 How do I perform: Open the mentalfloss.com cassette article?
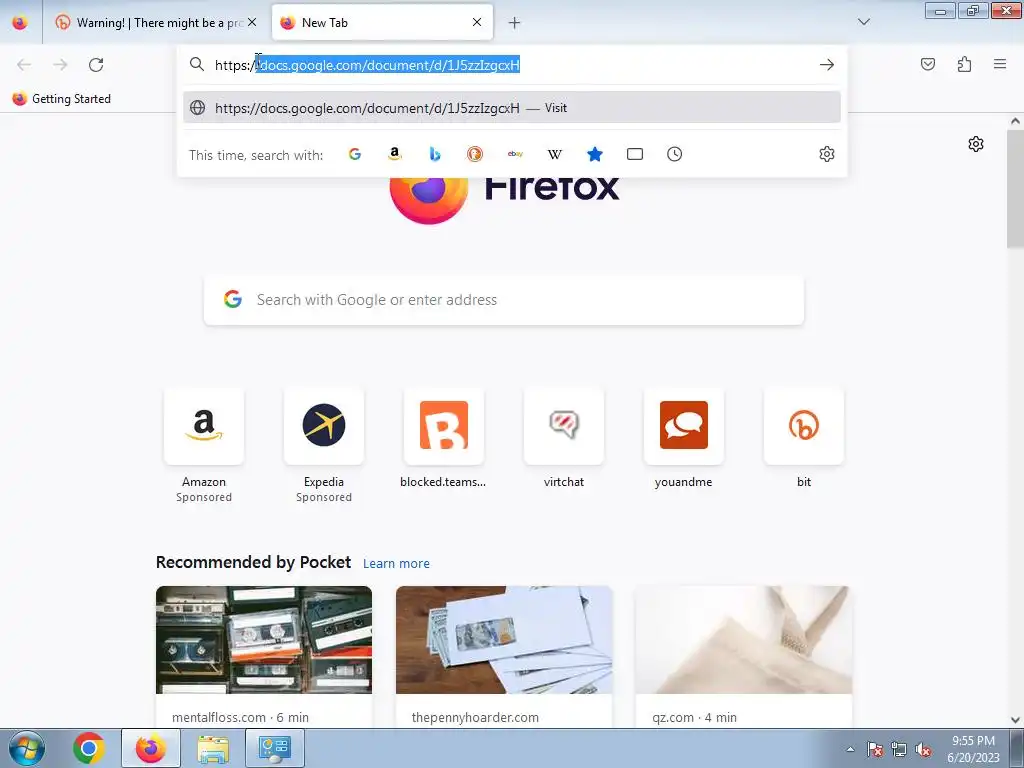pos(264,656)
